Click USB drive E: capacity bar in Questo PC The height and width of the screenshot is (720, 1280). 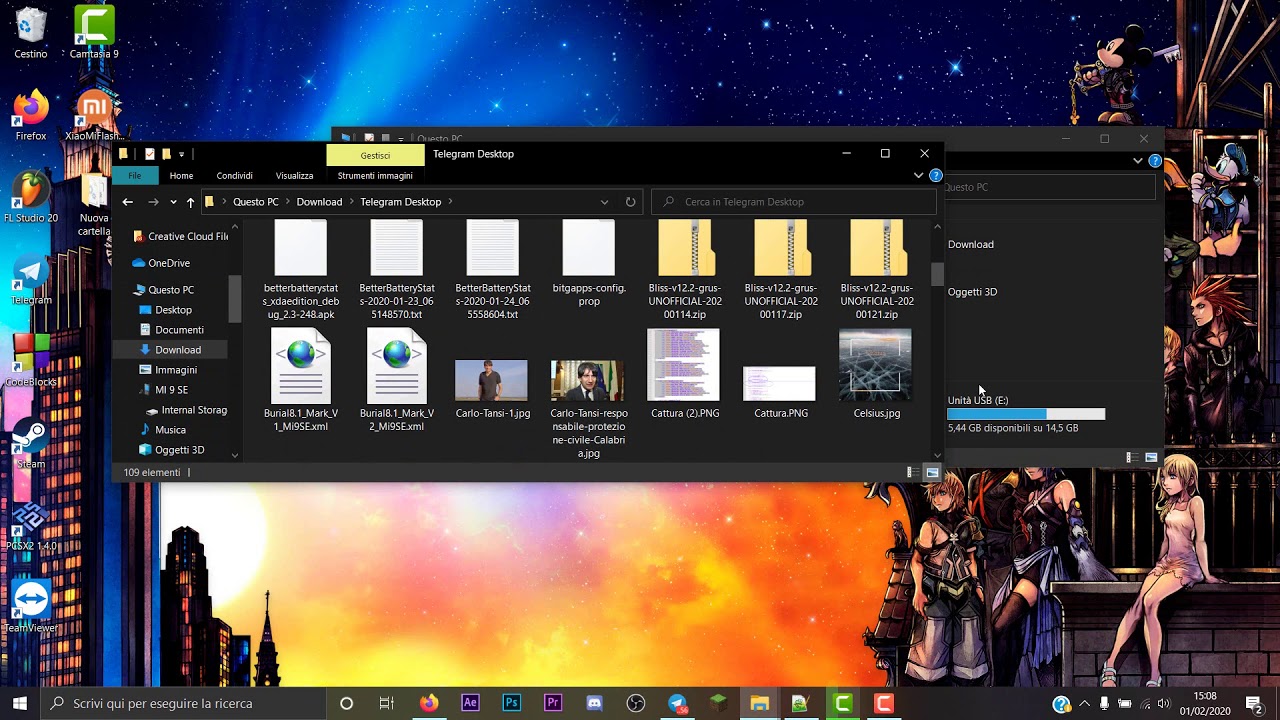1026,414
